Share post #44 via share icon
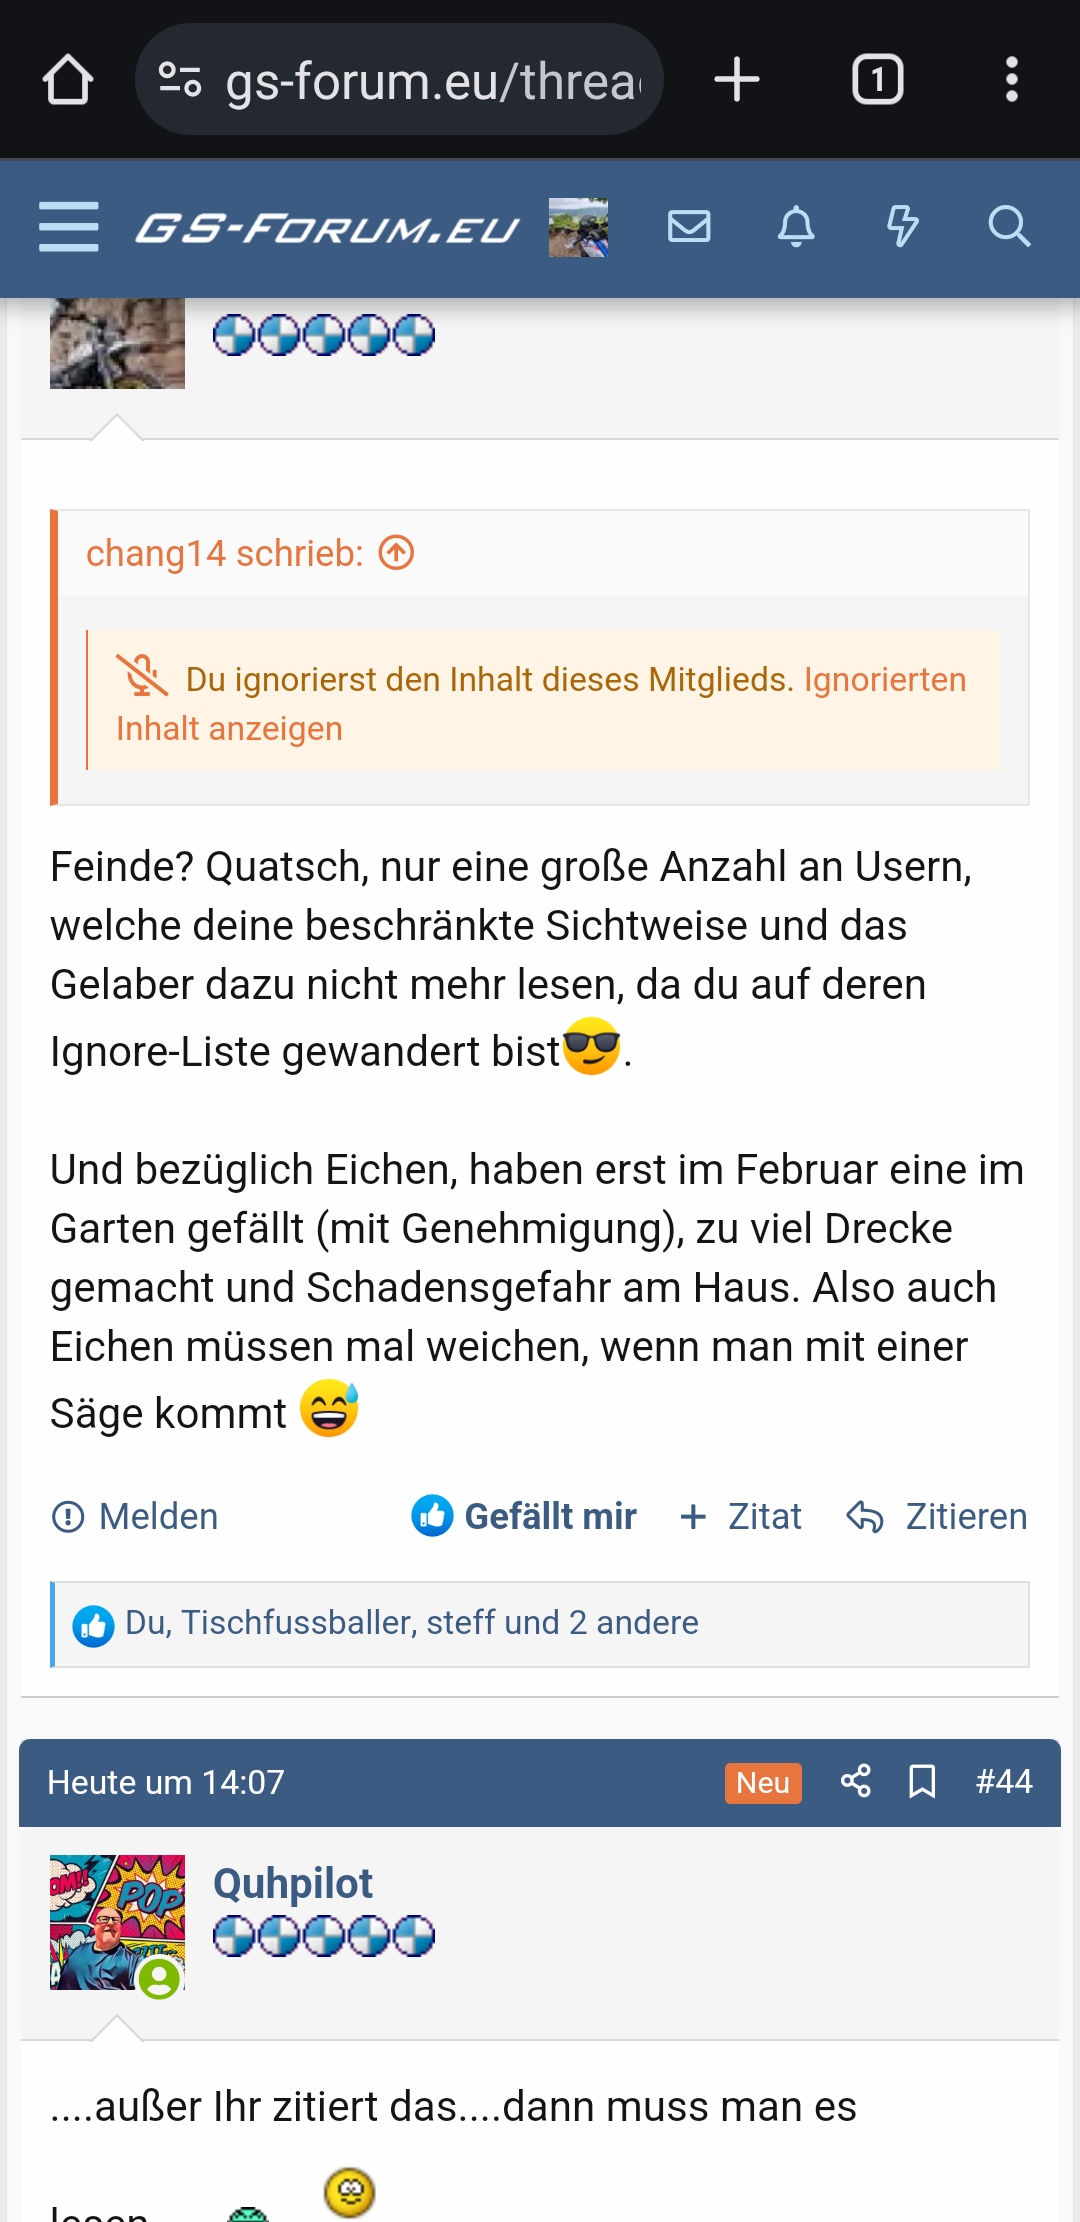Screen dimensions: 1080x2222 (x=855, y=1781)
